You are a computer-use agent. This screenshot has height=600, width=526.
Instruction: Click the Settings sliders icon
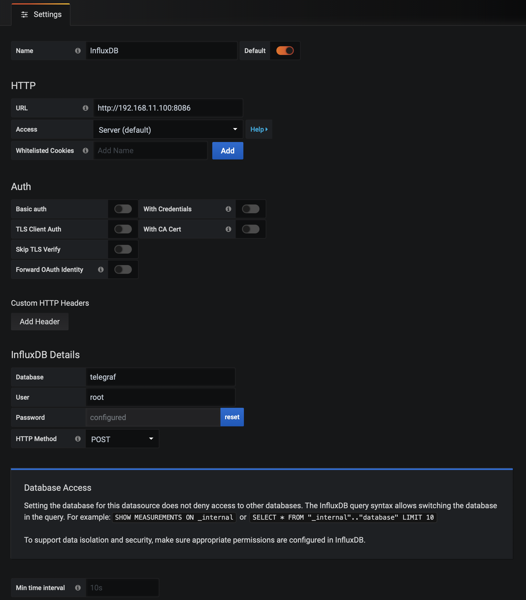pos(24,15)
